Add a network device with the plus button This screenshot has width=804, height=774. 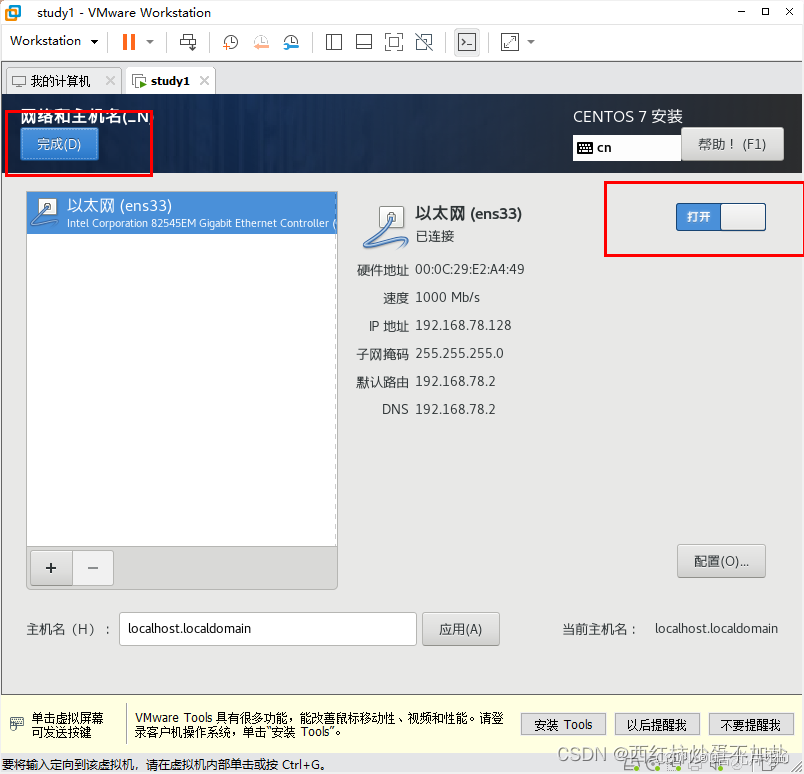pyautogui.click(x=51, y=568)
